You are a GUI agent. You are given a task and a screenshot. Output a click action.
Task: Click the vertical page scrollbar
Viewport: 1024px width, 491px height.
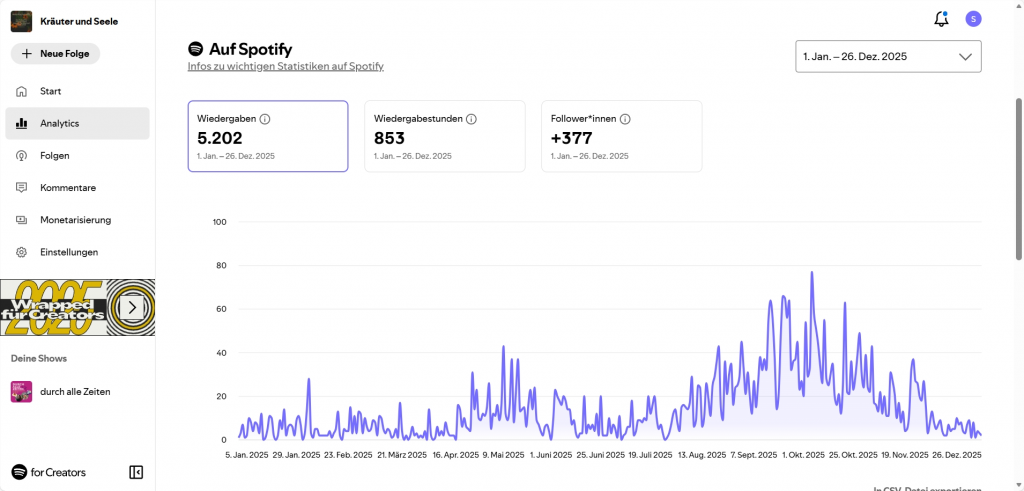click(x=1018, y=200)
